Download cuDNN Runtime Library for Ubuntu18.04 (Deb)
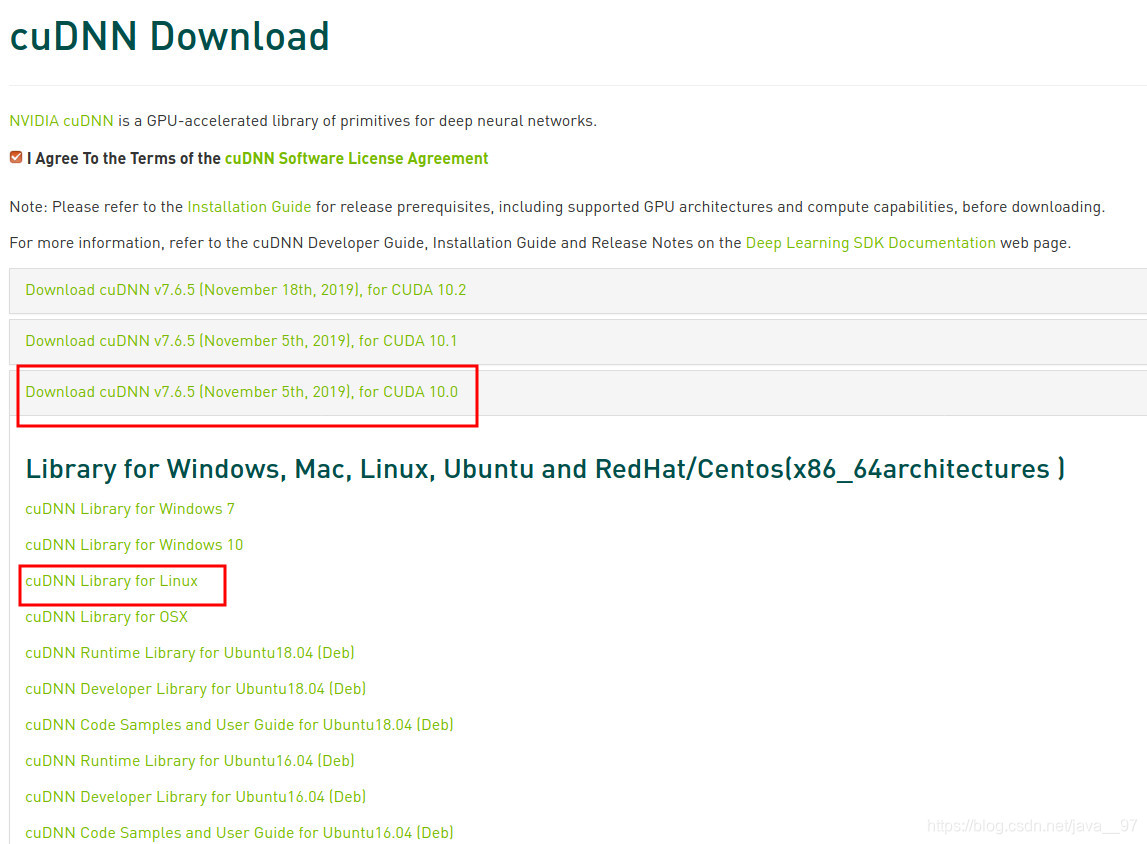 [x=190, y=652]
